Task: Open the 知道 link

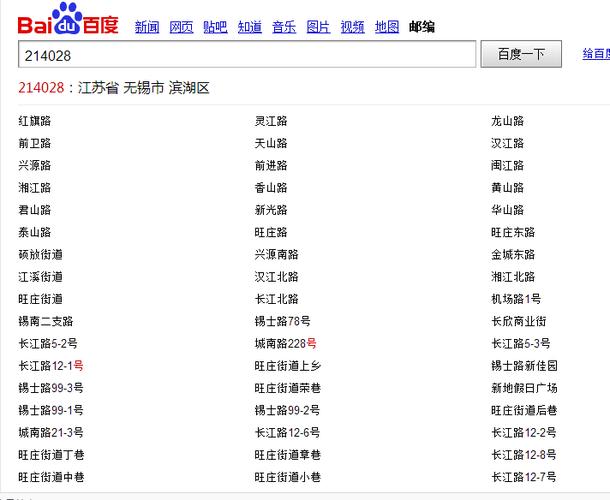Action: pos(250,27)
